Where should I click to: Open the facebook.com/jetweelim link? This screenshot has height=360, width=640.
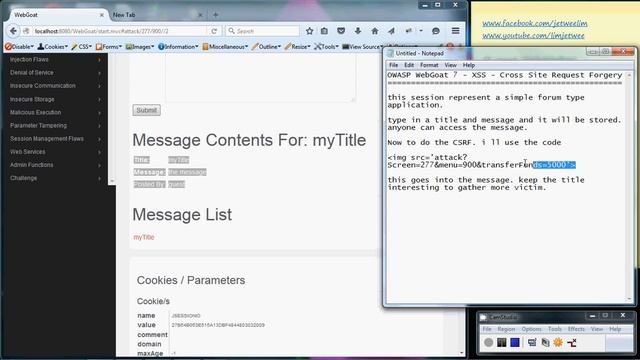(x=535, y=23)
